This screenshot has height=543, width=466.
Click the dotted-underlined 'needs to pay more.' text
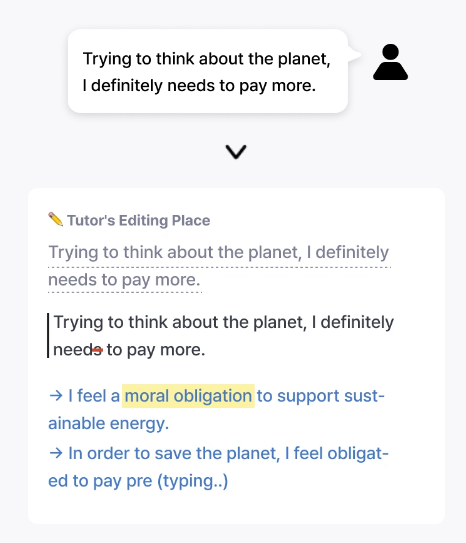point(124,280)
